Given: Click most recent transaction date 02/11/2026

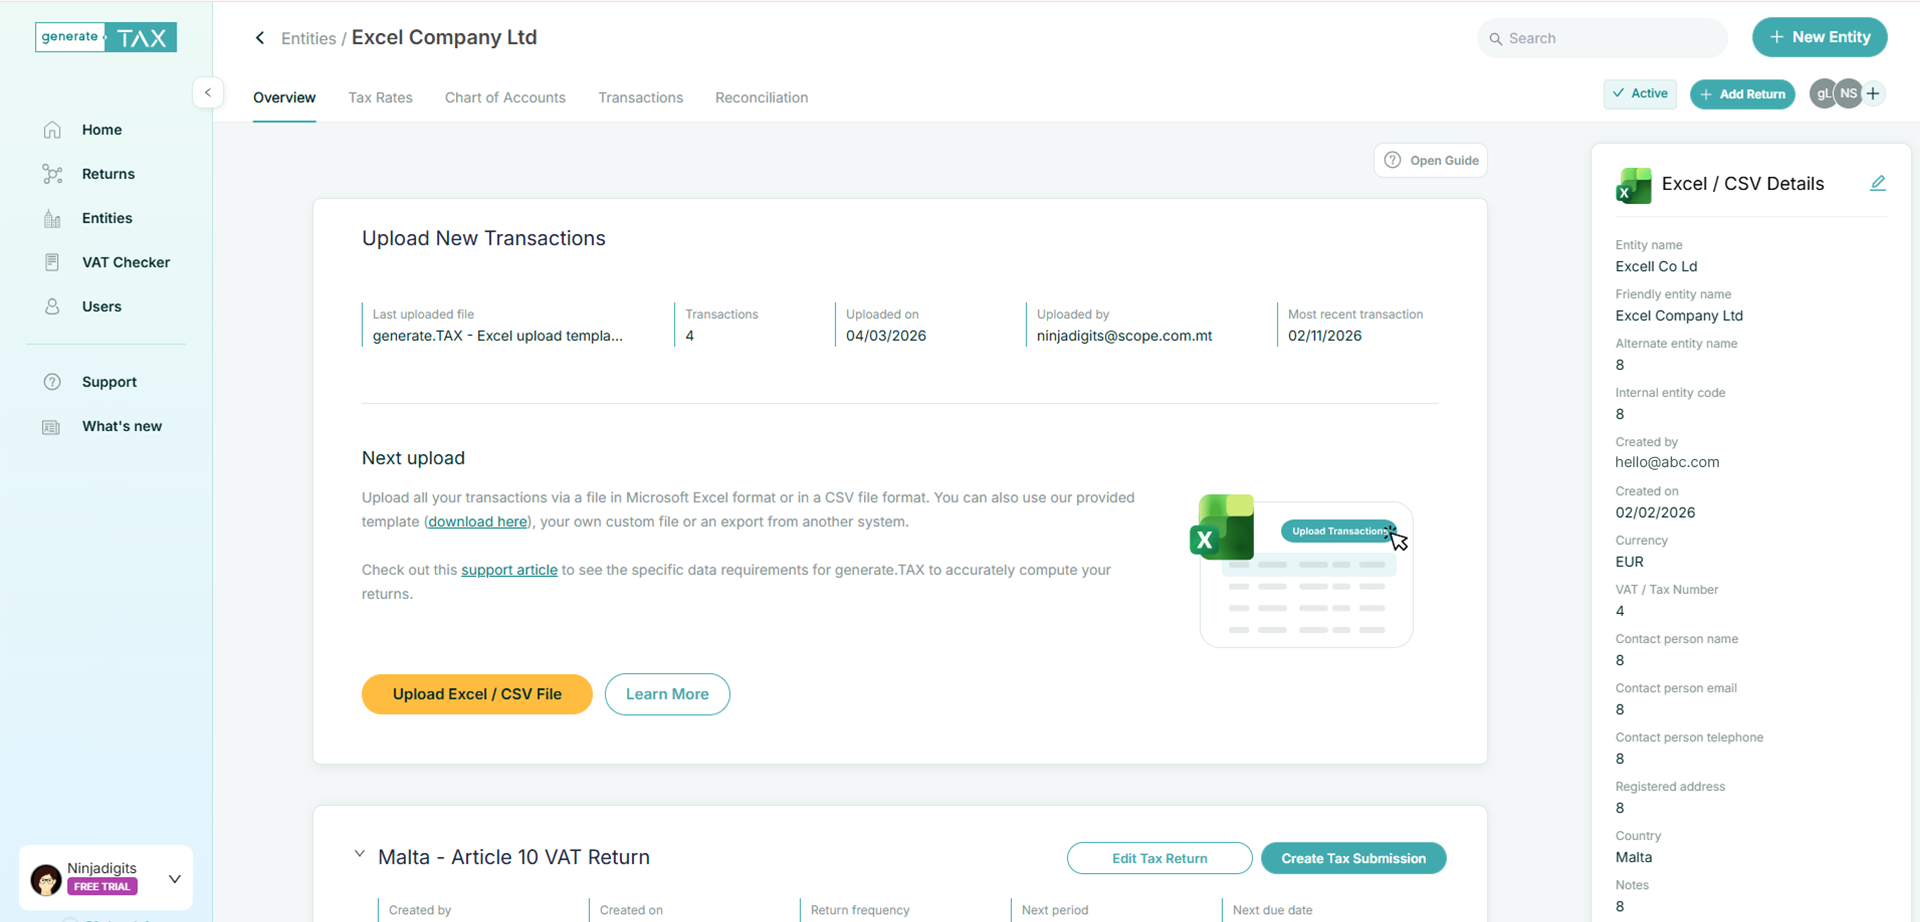Looking at the screenshot, I should pos(1325,336).
